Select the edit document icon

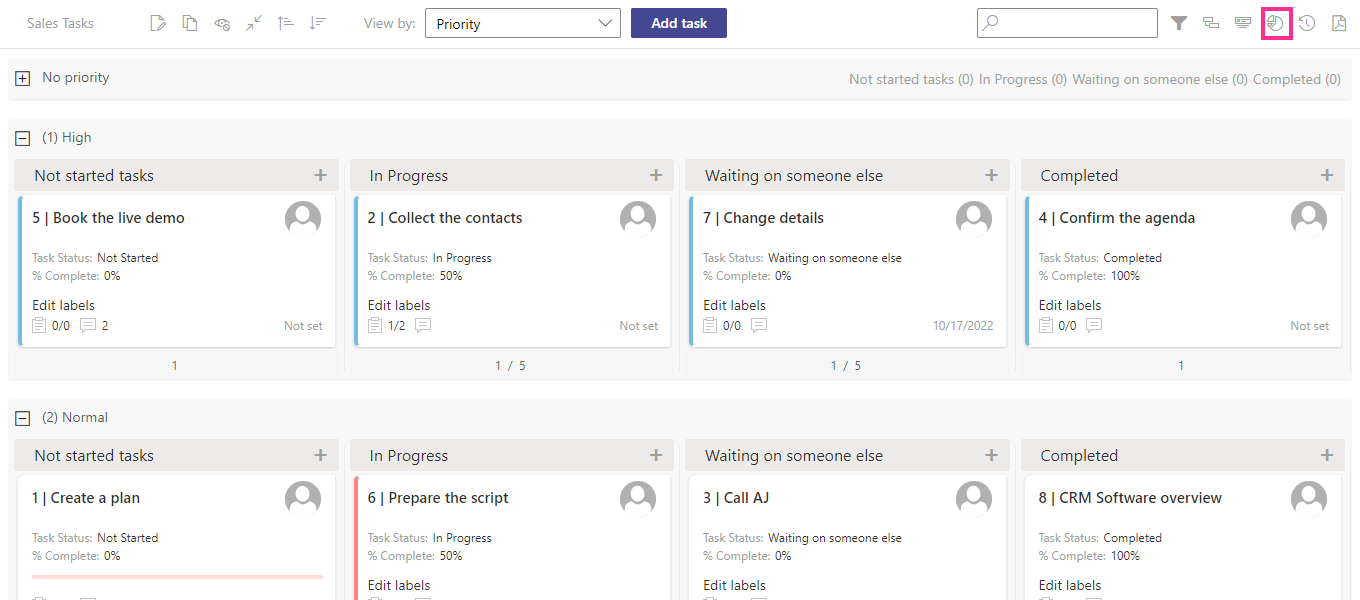[158, 22]
